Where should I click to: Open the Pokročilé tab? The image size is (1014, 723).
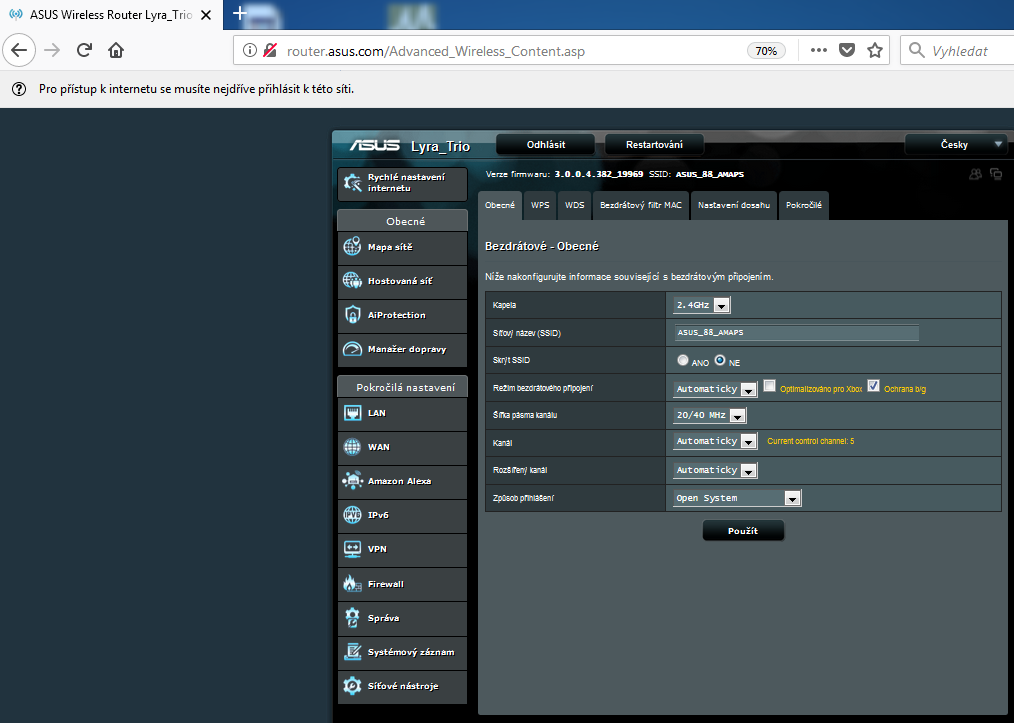coord(804,205)
